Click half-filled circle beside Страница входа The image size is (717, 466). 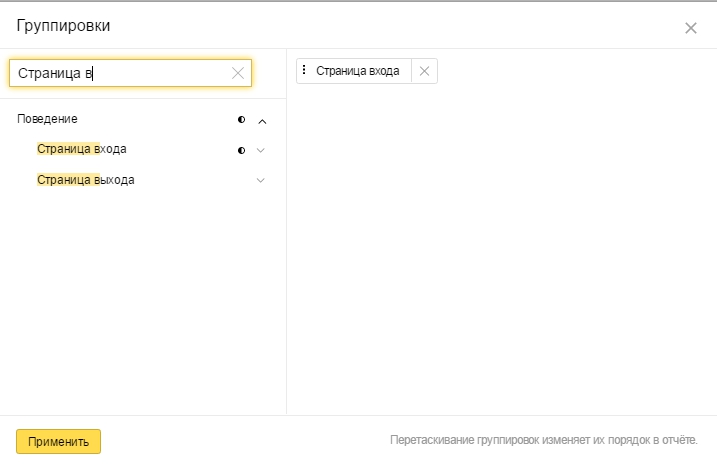241,150
